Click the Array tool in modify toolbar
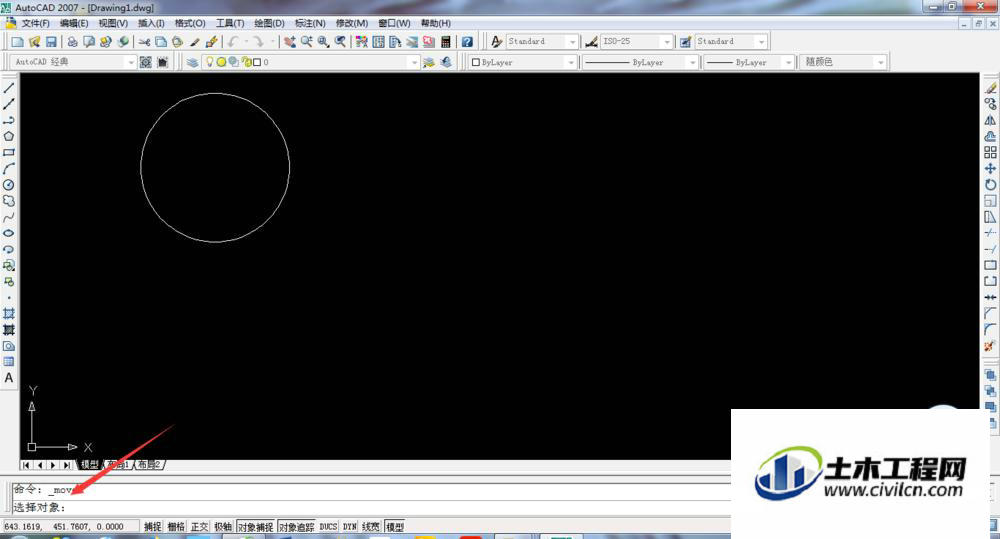The height and width of the screenshot is (539, 1000). click(990, 152)
